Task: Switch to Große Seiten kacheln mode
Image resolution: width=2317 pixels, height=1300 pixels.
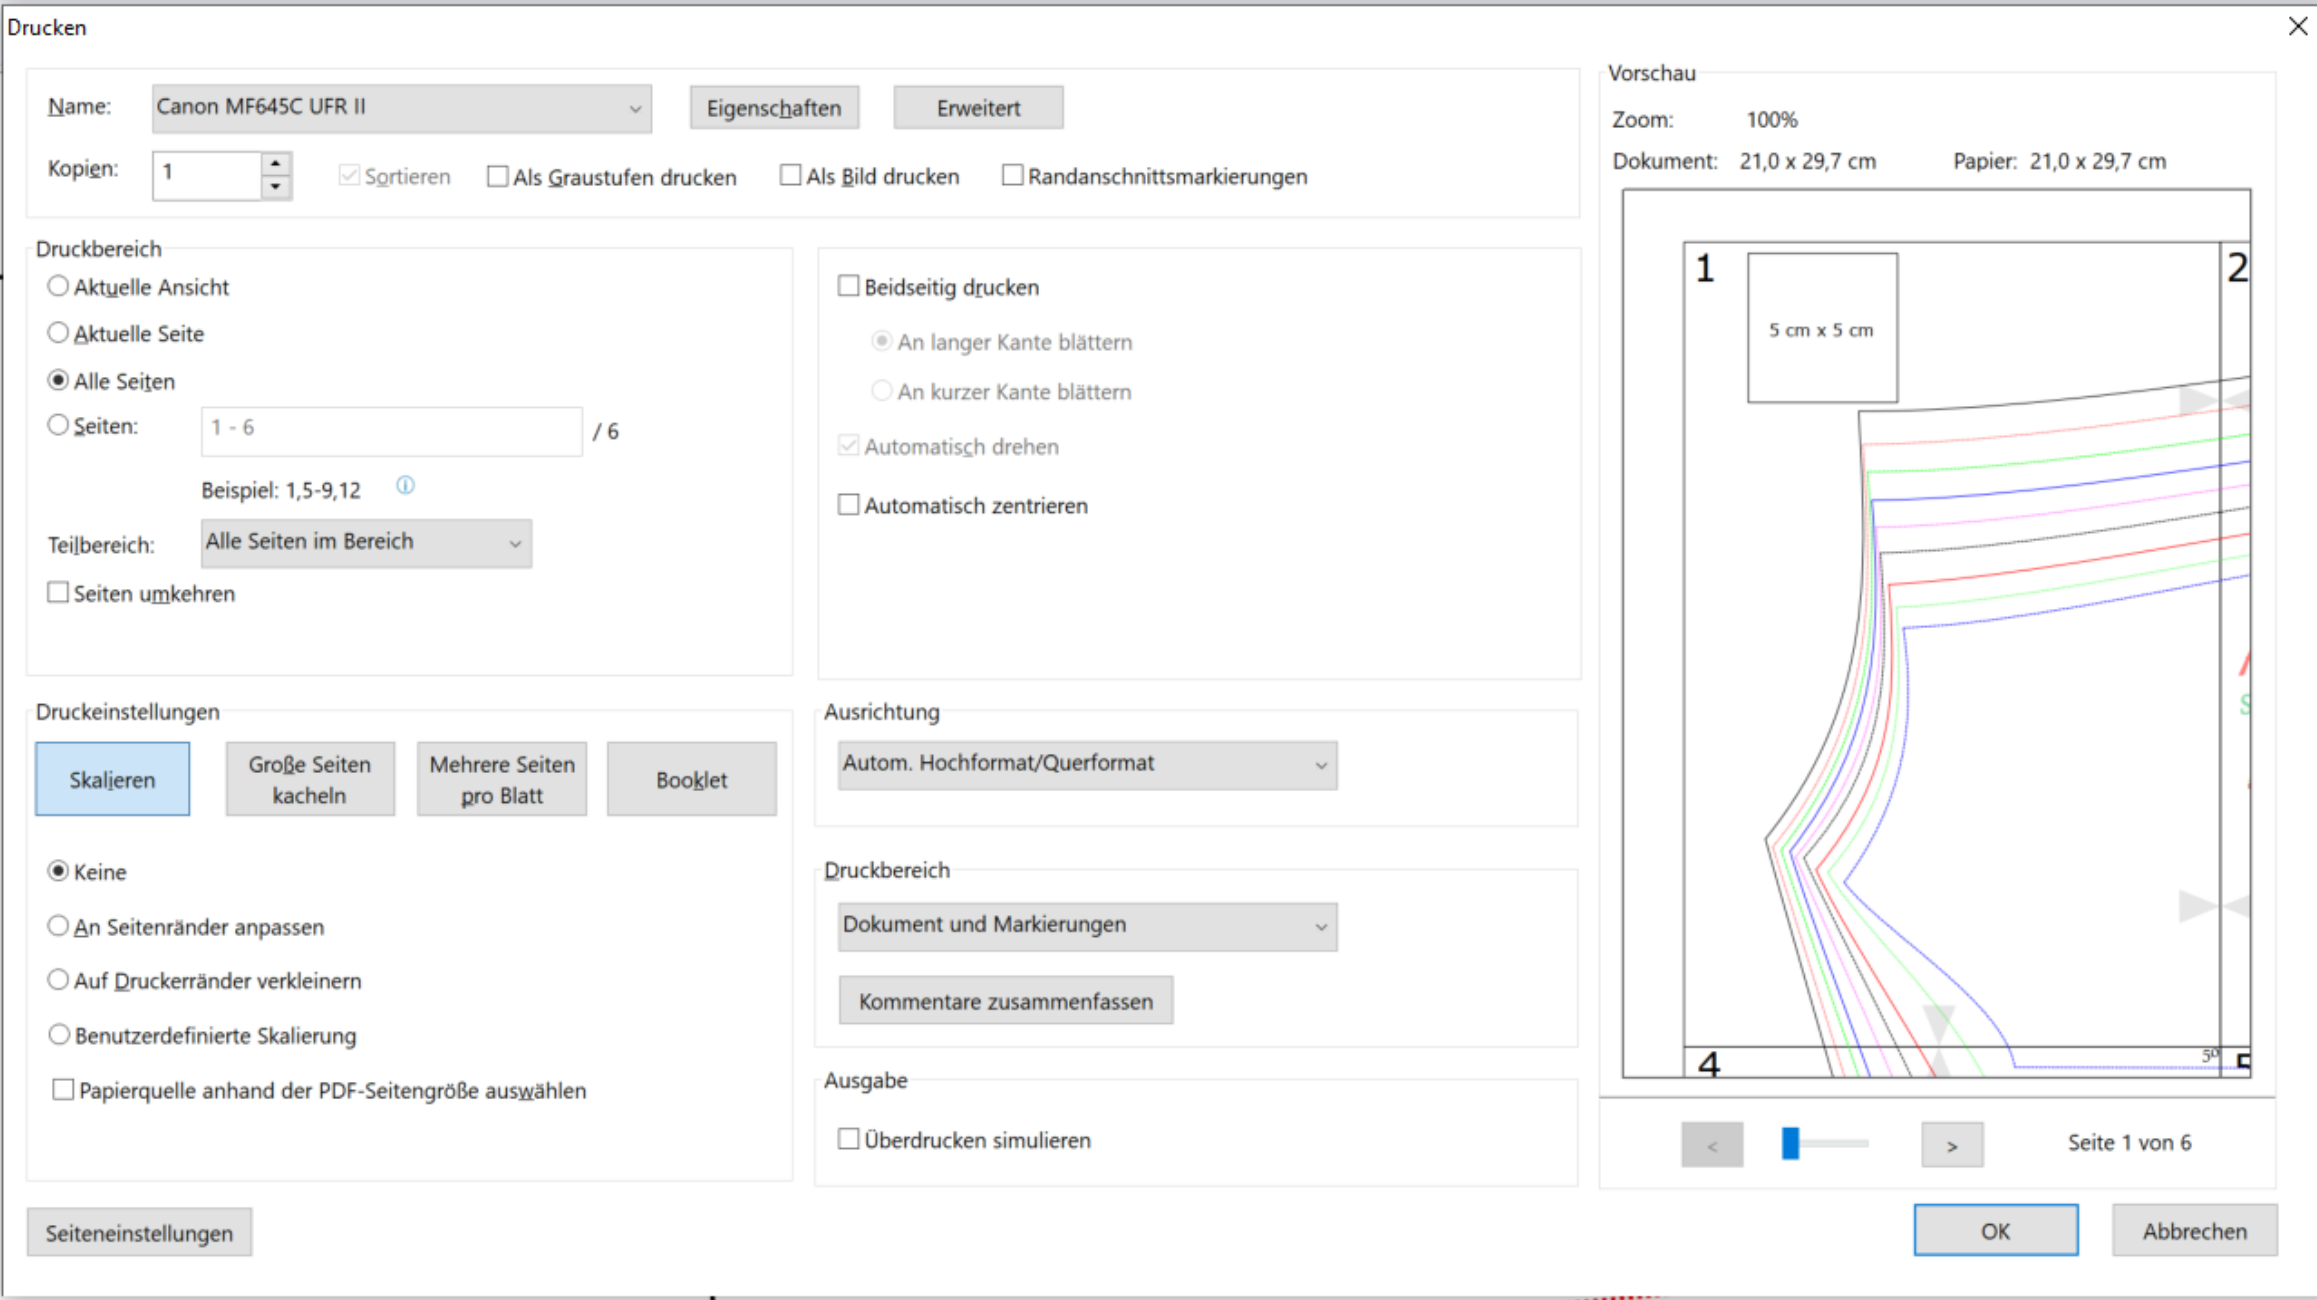Action: tap(310, 779)
